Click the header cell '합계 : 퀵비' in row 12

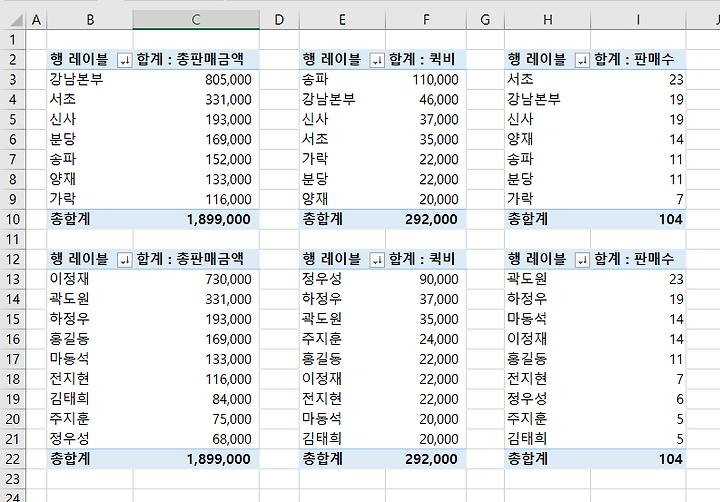pyautogui.click(x=426, y=259)
